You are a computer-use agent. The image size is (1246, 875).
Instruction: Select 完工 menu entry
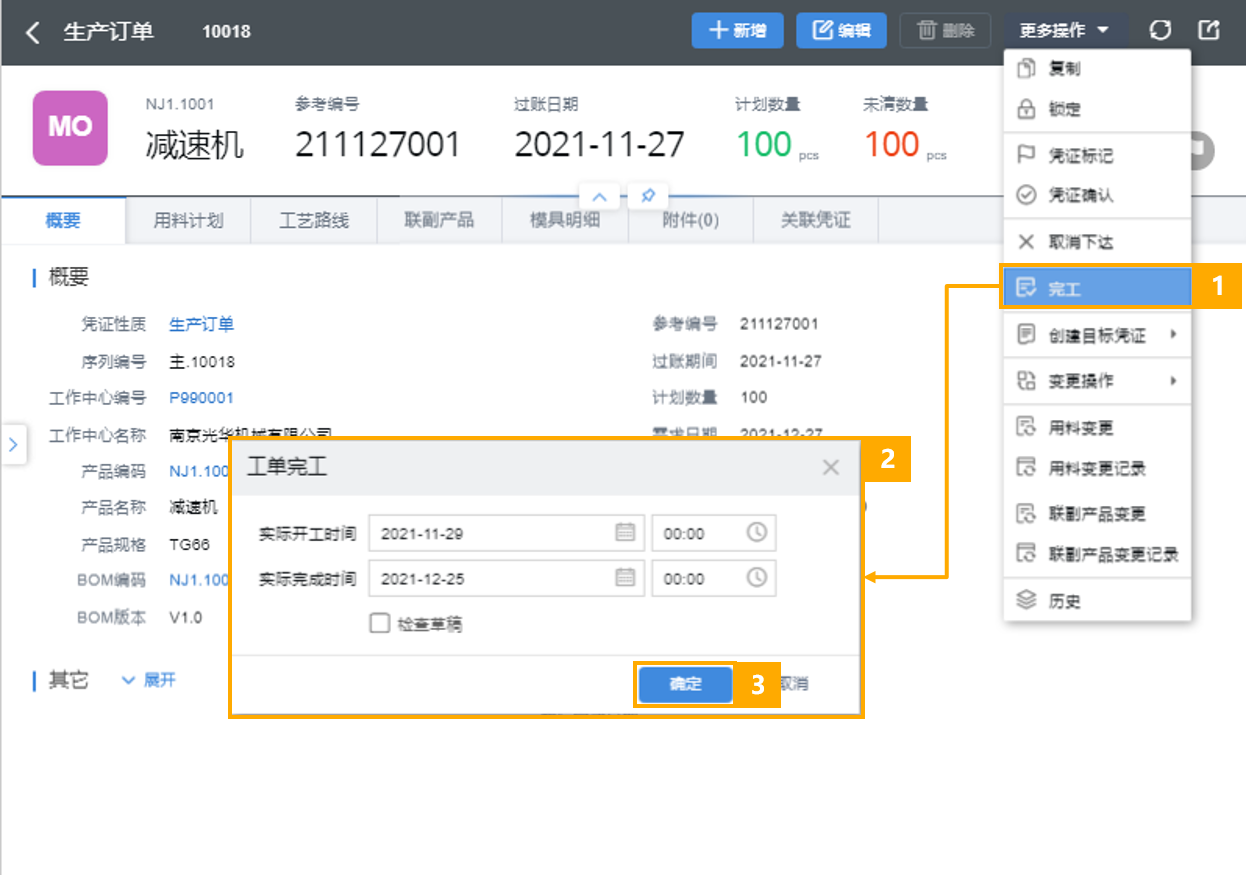click(x=1097, y=289)
